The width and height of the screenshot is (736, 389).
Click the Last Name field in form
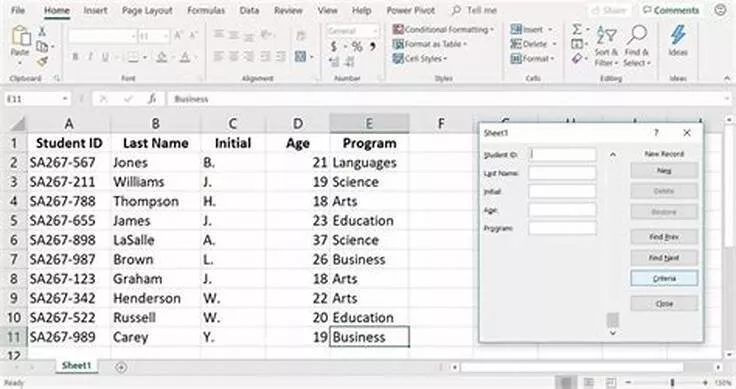pos(562,173)
